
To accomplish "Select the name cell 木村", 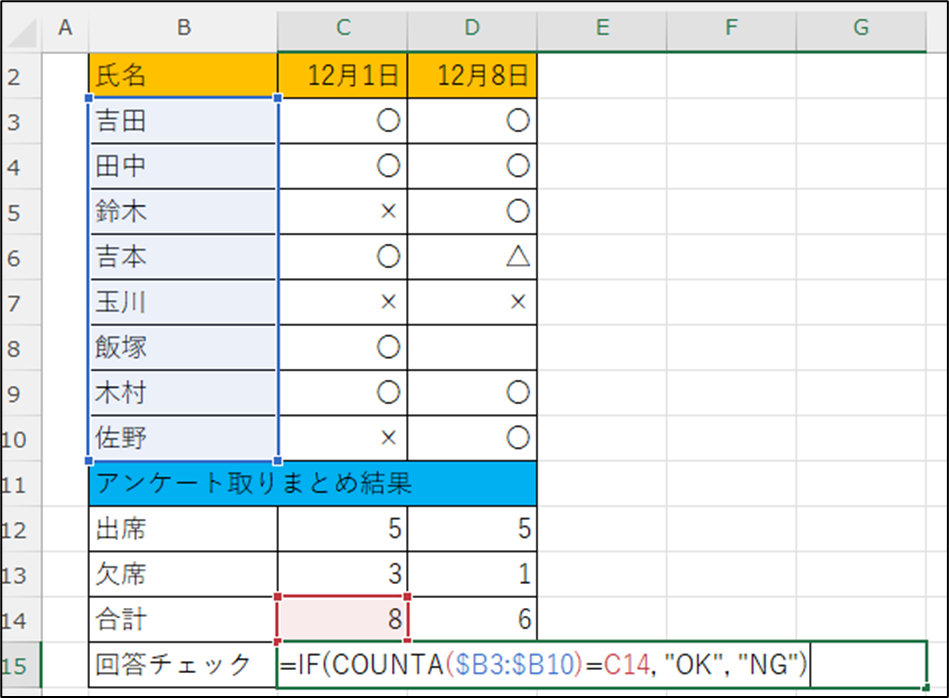I will coord(183,393).
